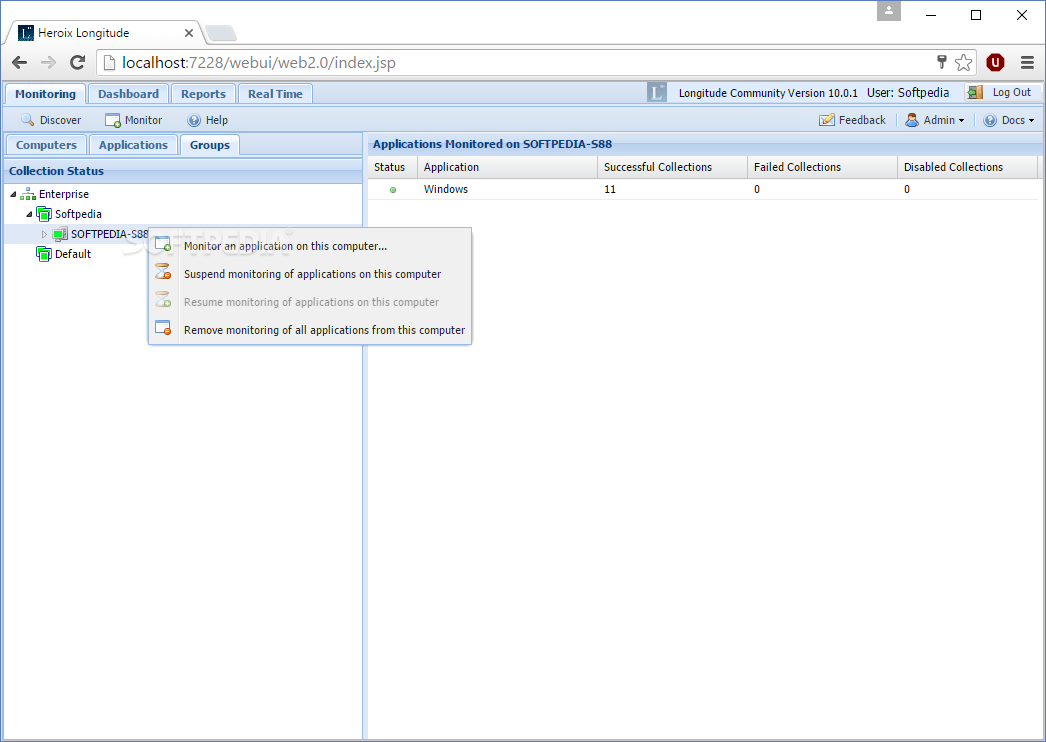
Task: Select the SOFTPEDIA-S88 tree label
Action: point(109,234)
